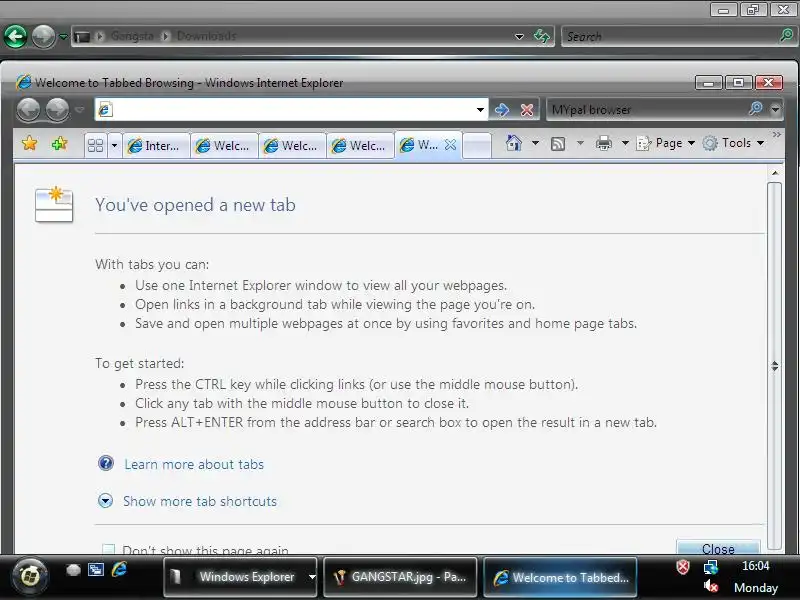Click in the Internet Explorer address bar
The image size is (800, 600).
291,109
